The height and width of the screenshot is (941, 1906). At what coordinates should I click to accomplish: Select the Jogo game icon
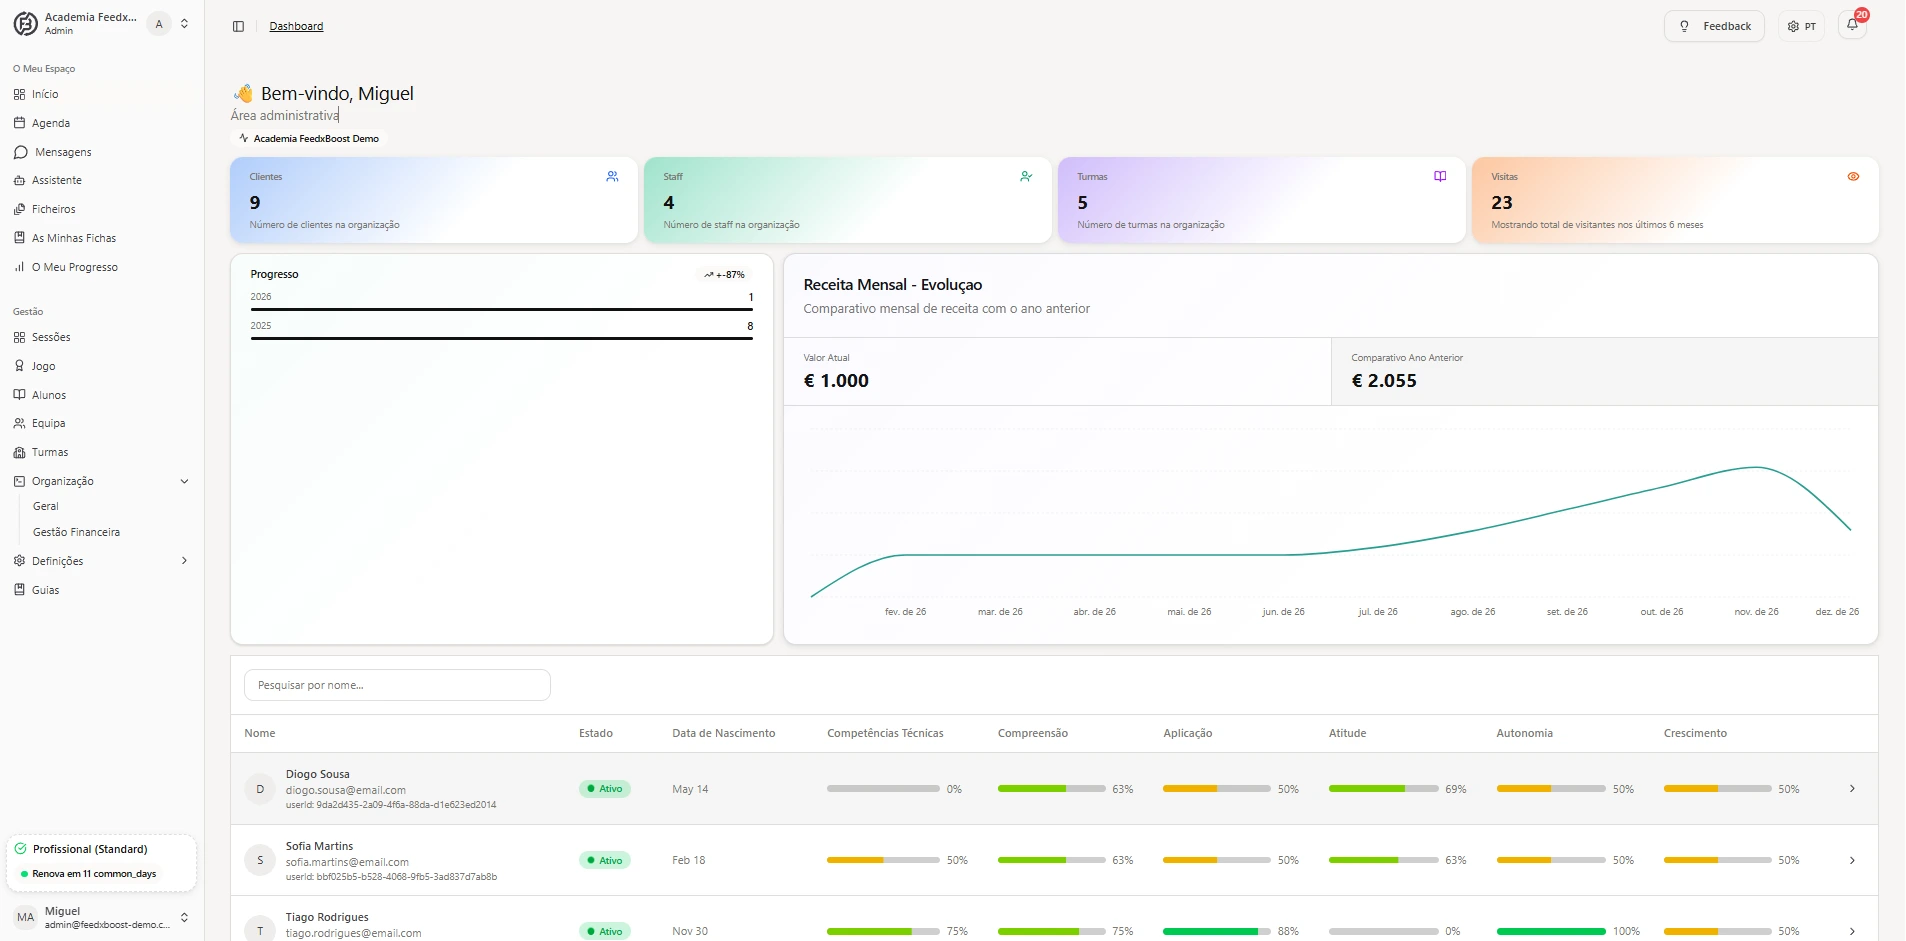point(20,365)
